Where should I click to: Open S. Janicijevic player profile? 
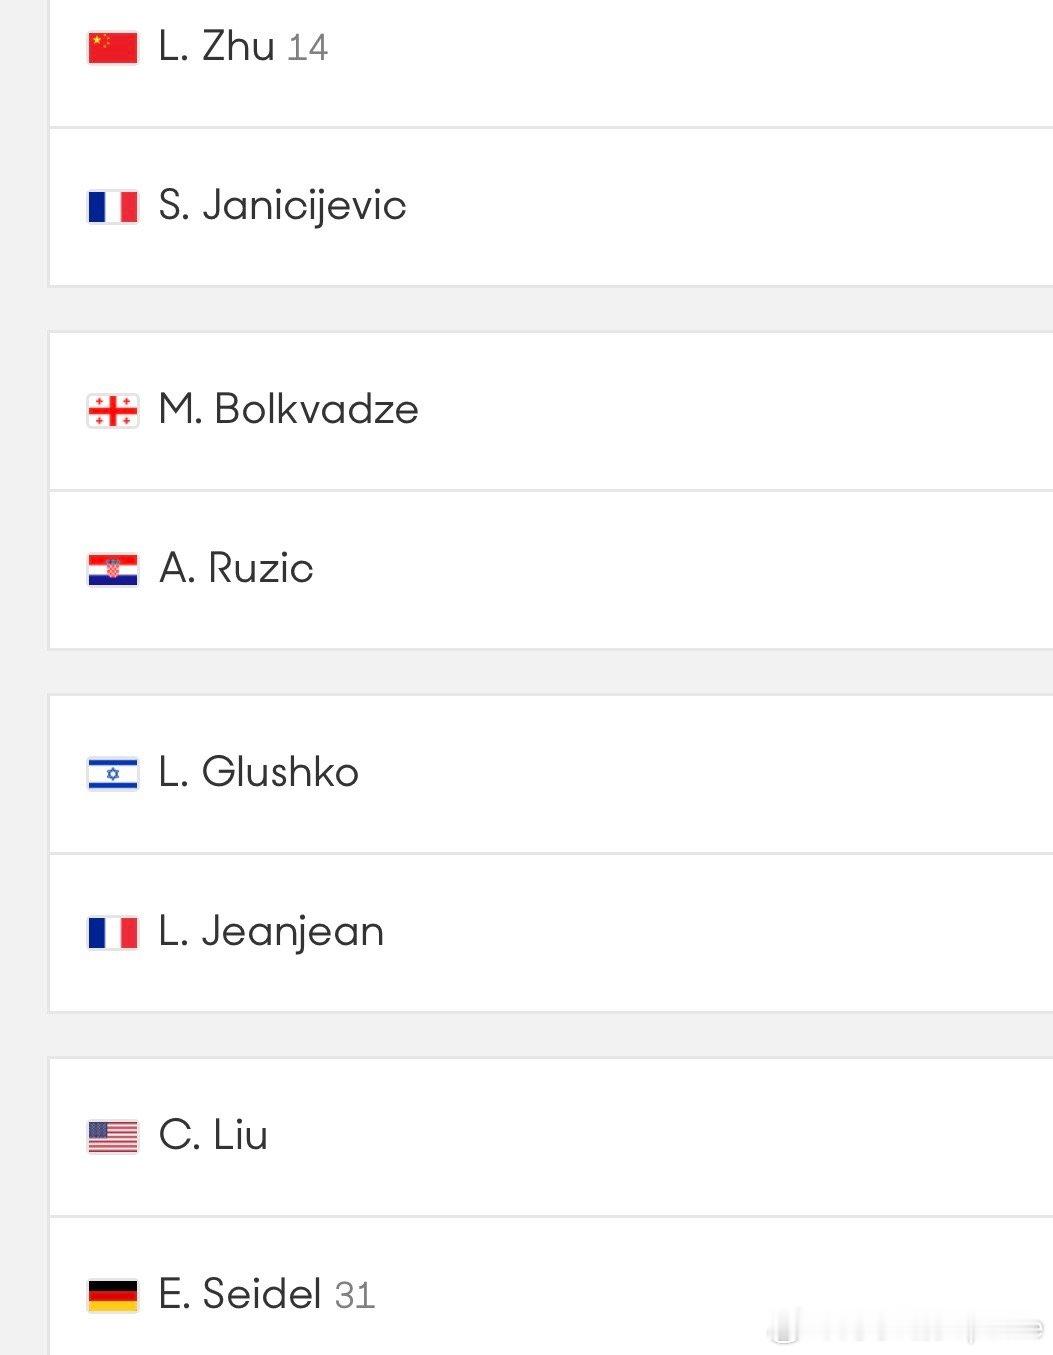(282, 206)
